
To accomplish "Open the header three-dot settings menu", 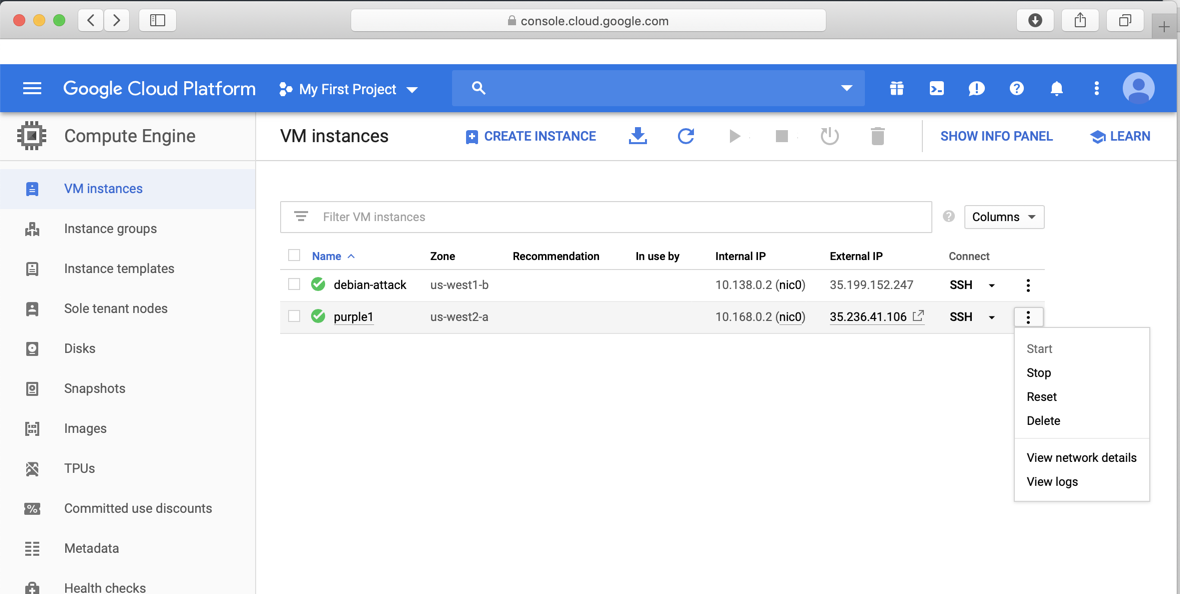I will click(1096, 89).
